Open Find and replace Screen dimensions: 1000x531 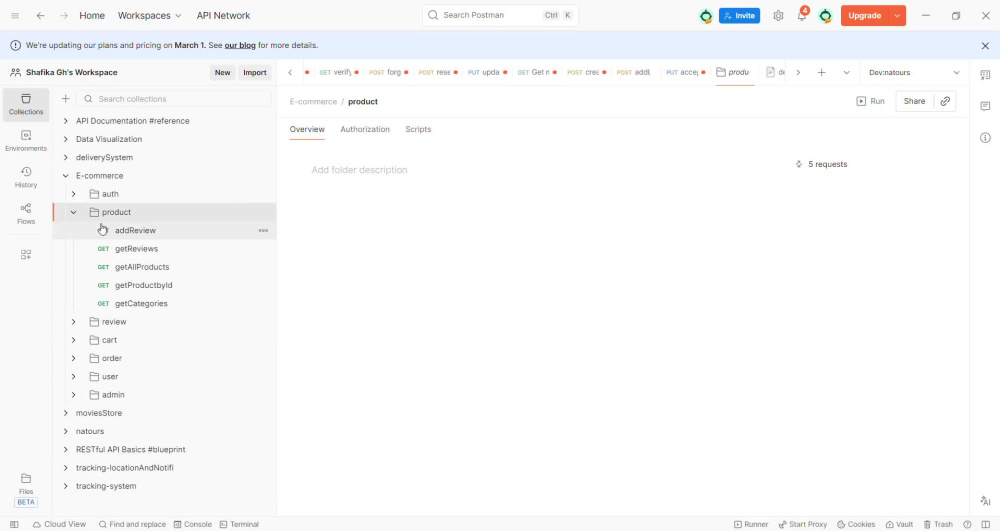132,525
